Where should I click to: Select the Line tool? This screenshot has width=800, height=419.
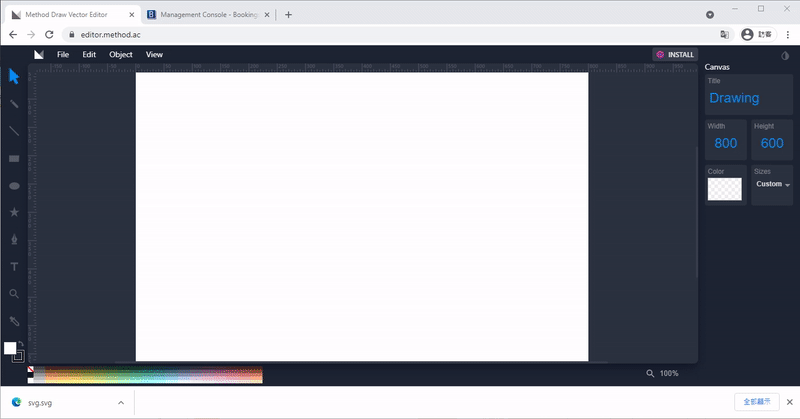tap(14, 131)
